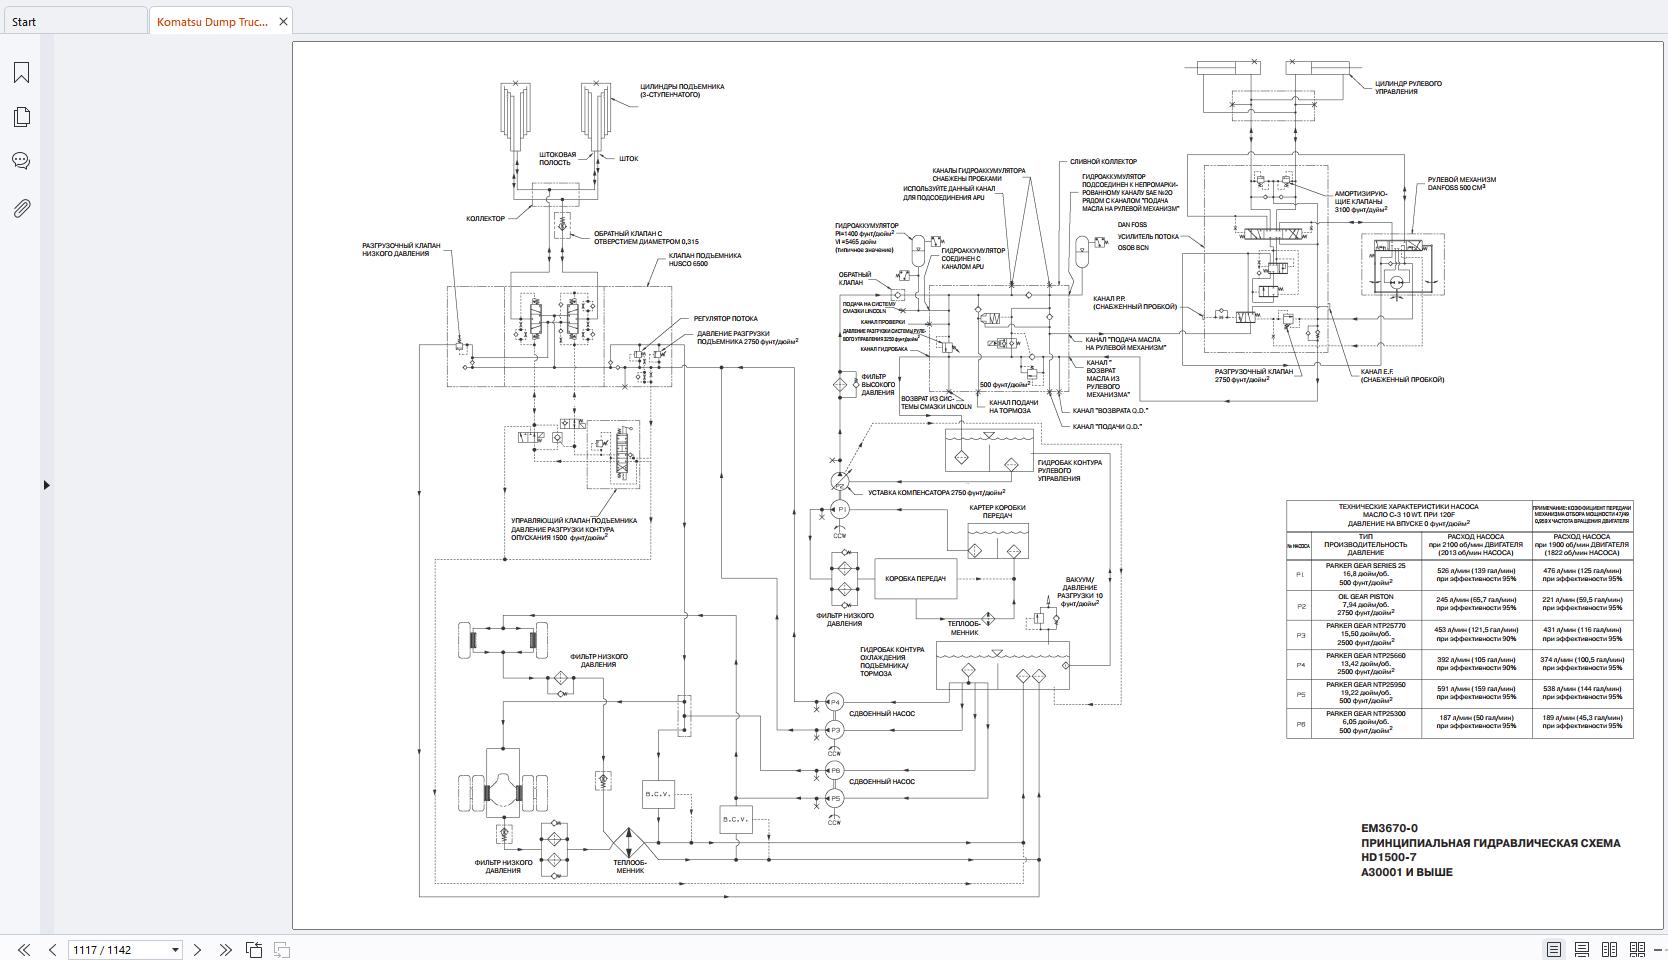Click the 1117 / 1142 page number field
The width and height of the screenshot is (1668, 960).
(116, 949)
